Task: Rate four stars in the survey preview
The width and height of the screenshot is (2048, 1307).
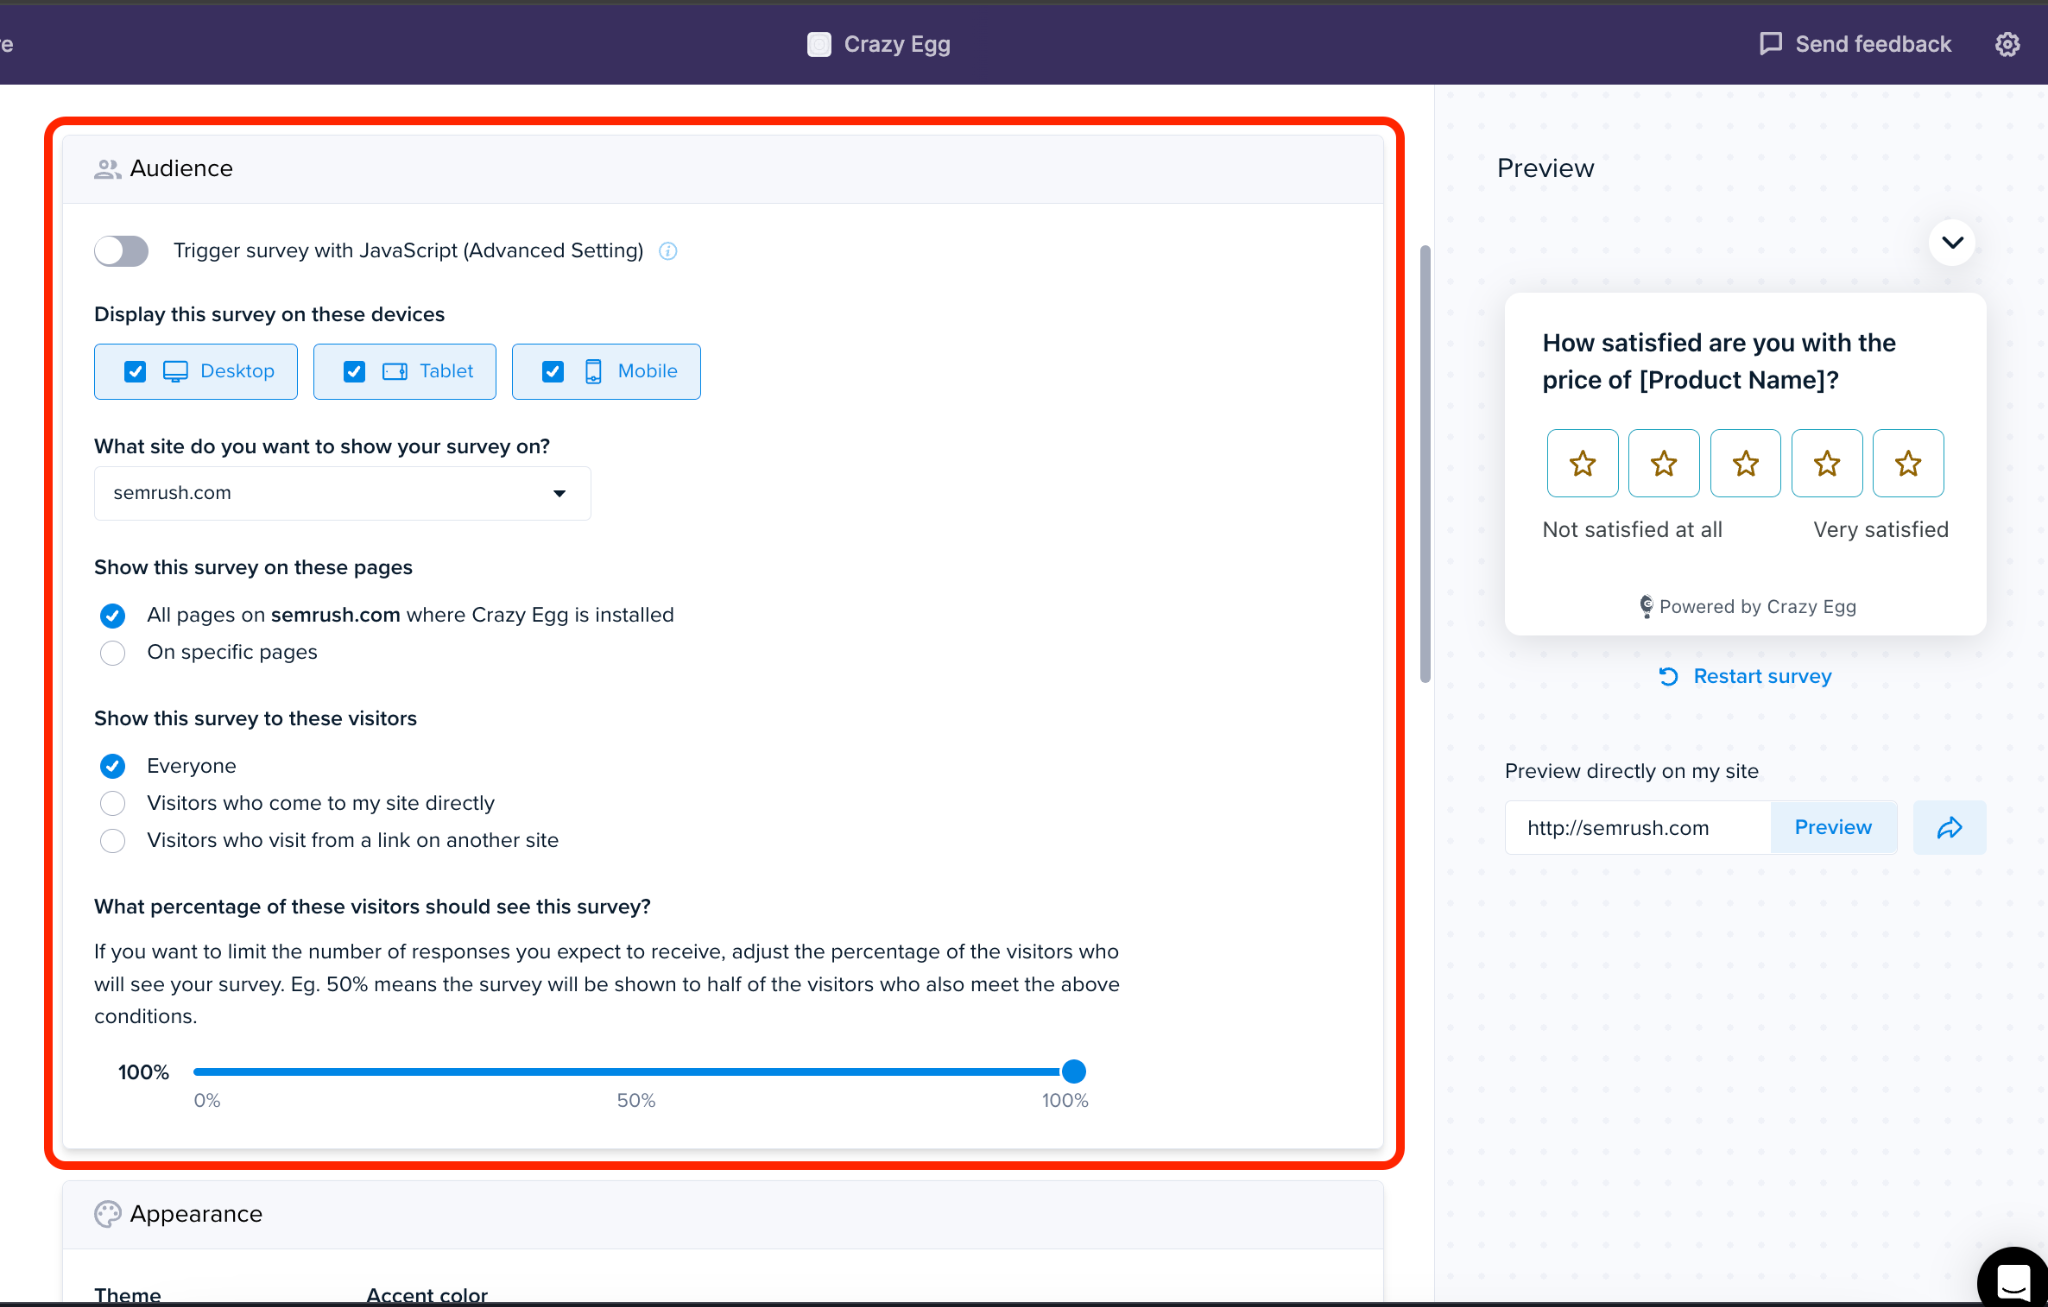Action: point(1827,463)
